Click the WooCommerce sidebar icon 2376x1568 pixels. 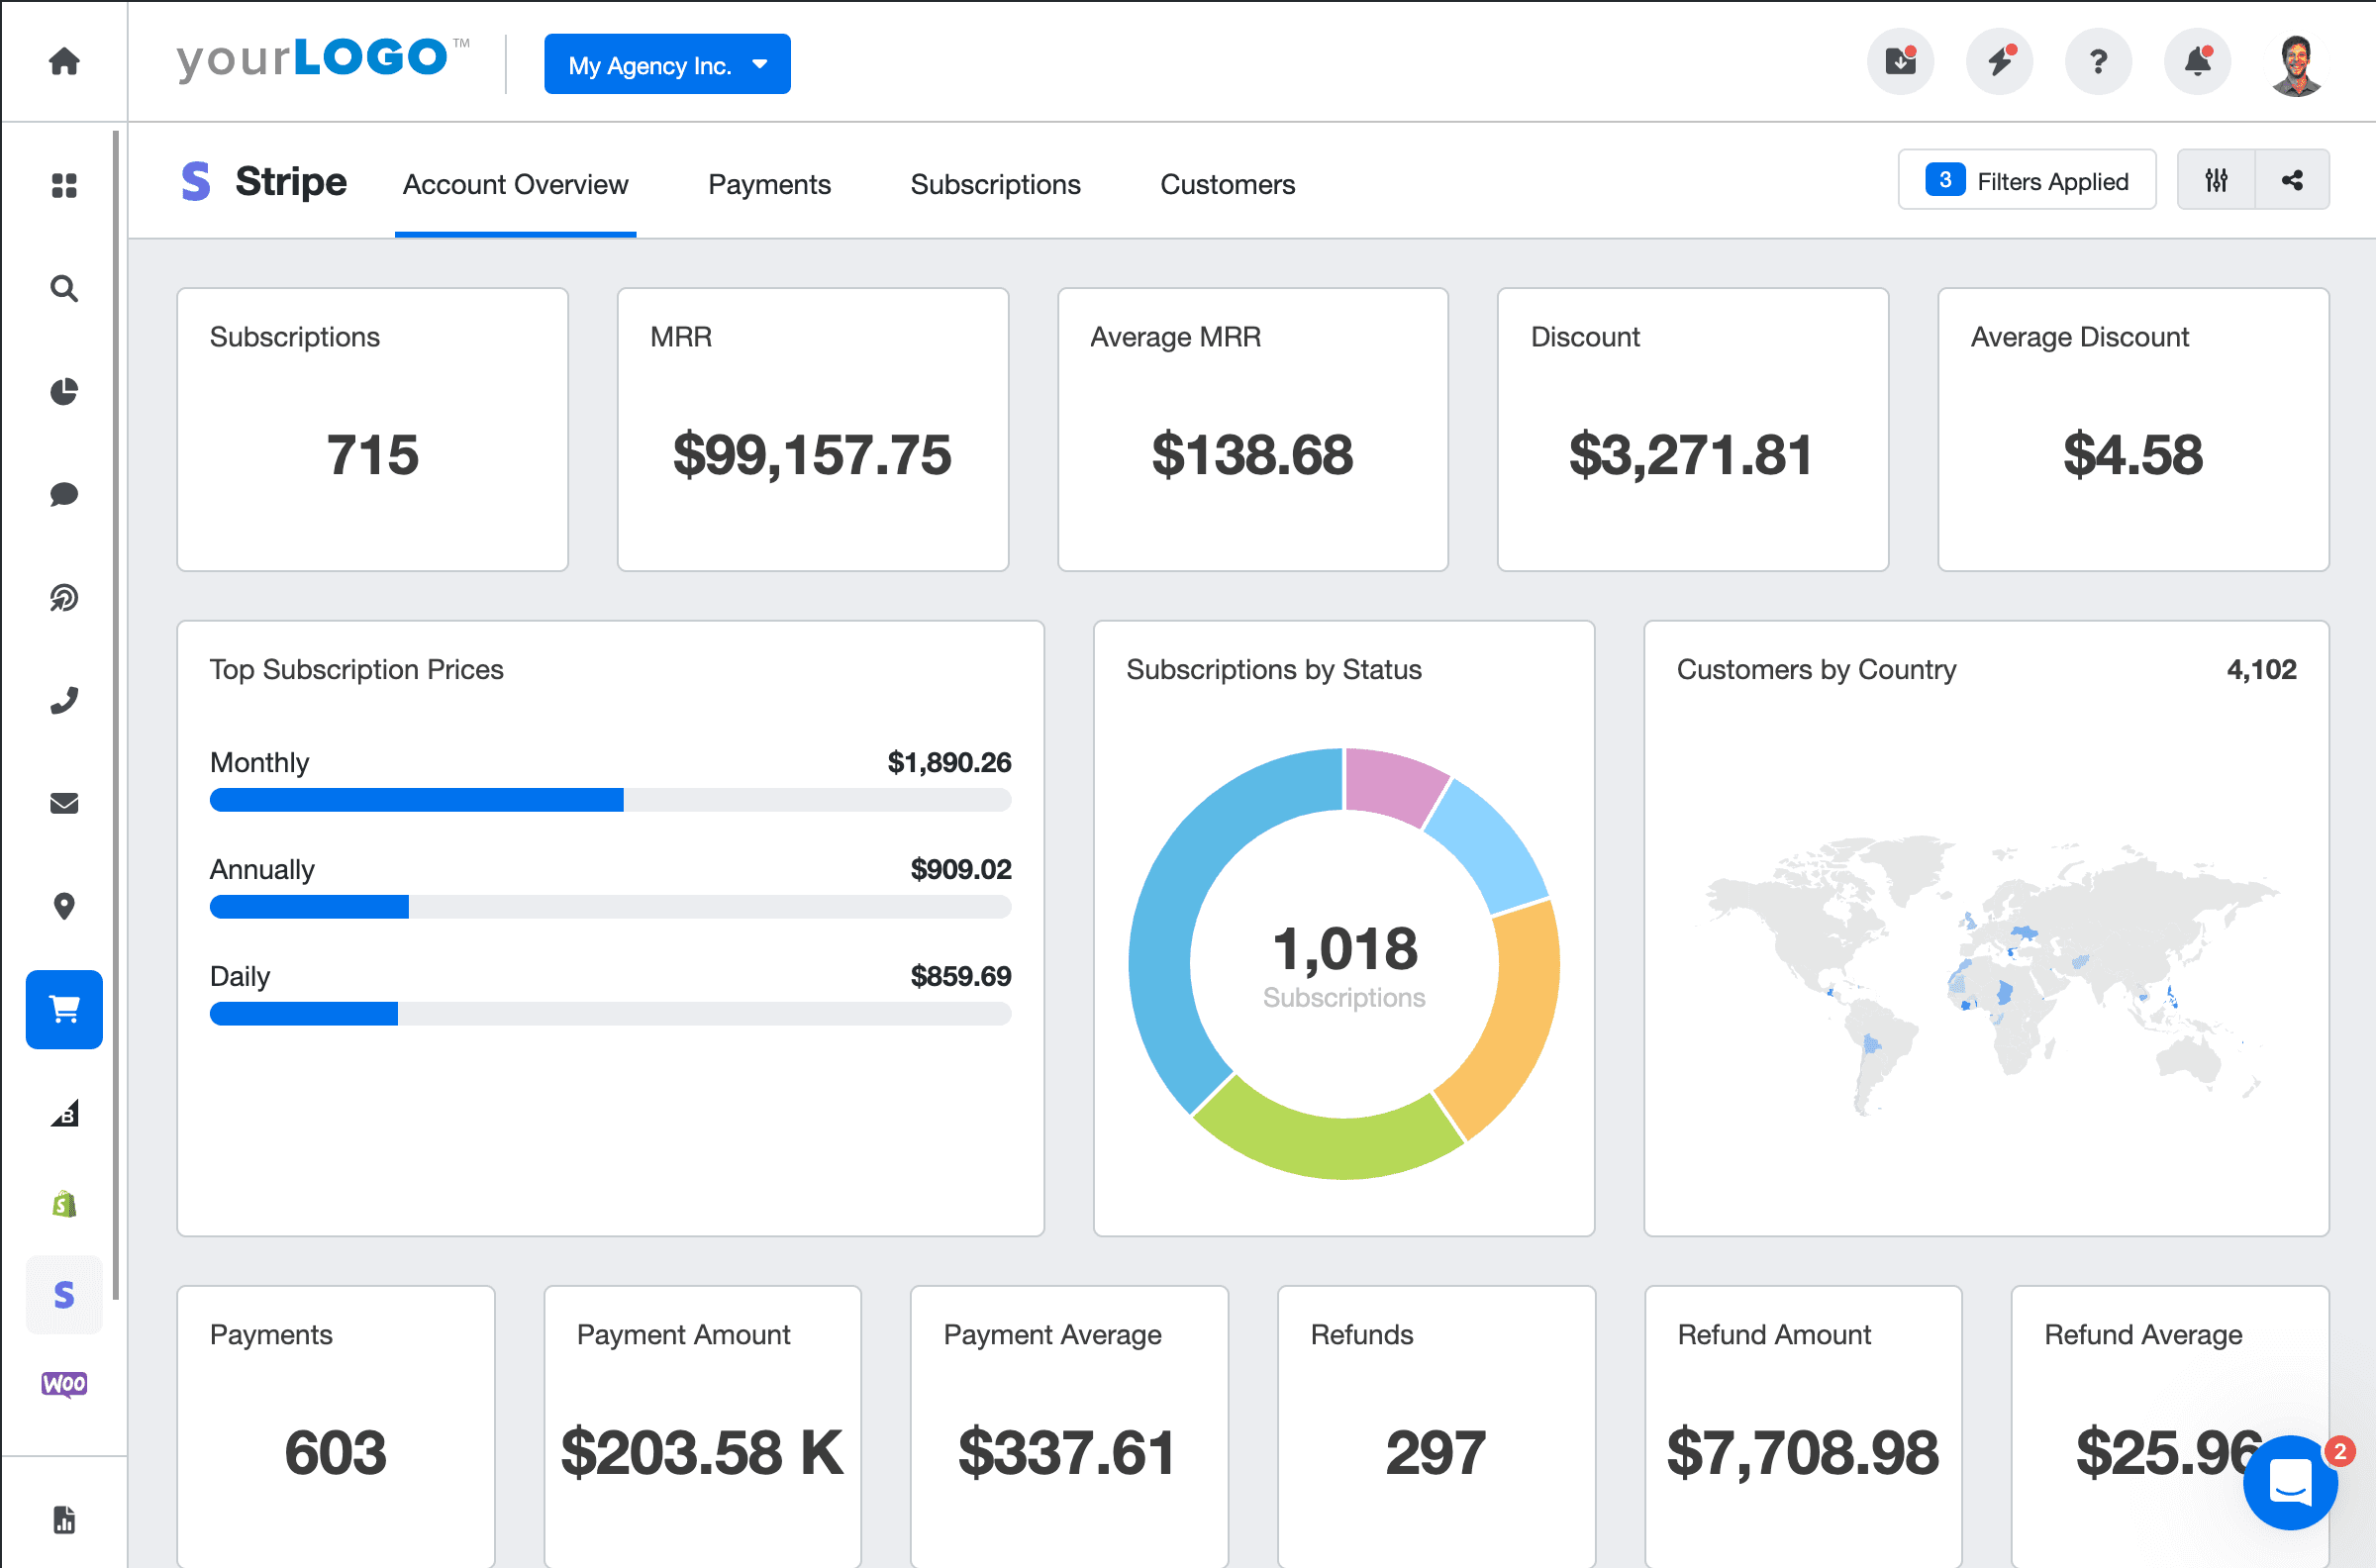tap(64, 1384)
